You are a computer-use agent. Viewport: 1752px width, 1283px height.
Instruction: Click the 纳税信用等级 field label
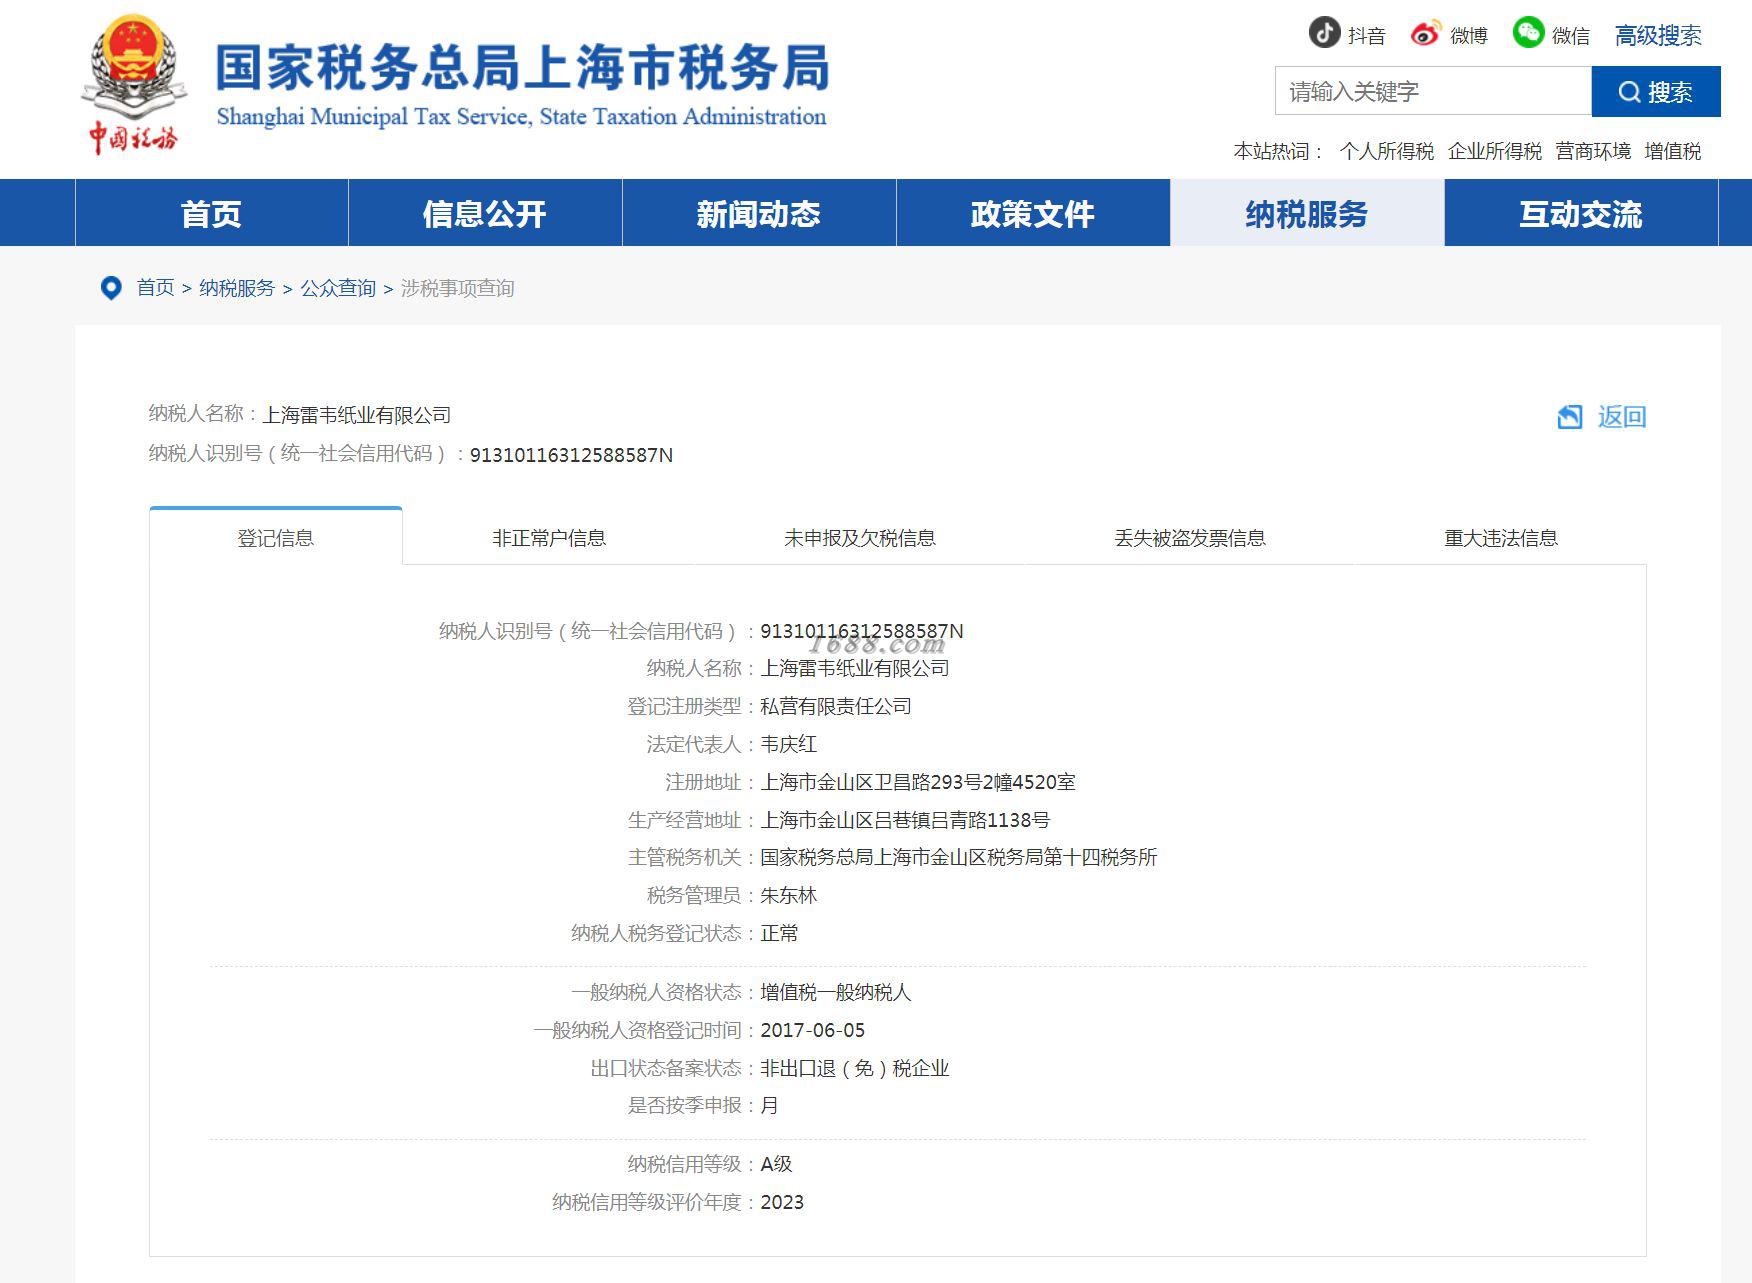(x=685, y=1164)
